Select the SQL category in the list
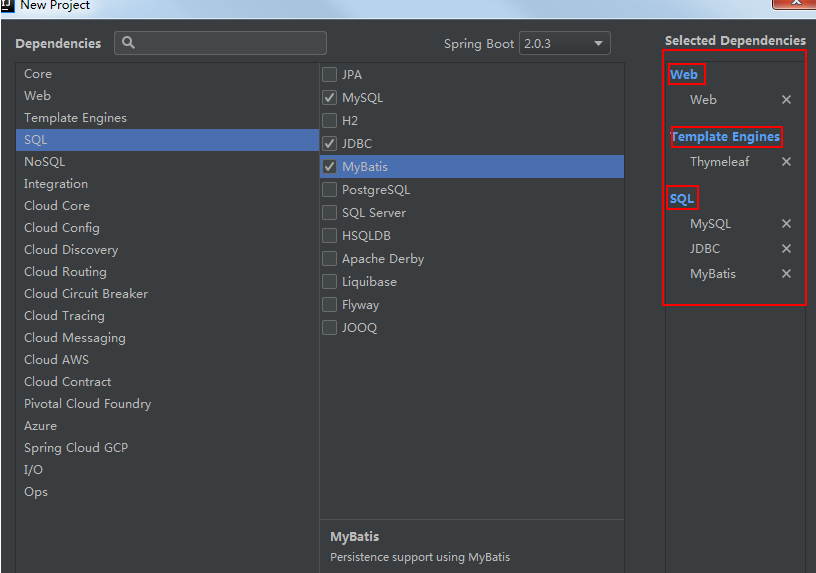This screenshot has width=816, height=573. (167, 140)
